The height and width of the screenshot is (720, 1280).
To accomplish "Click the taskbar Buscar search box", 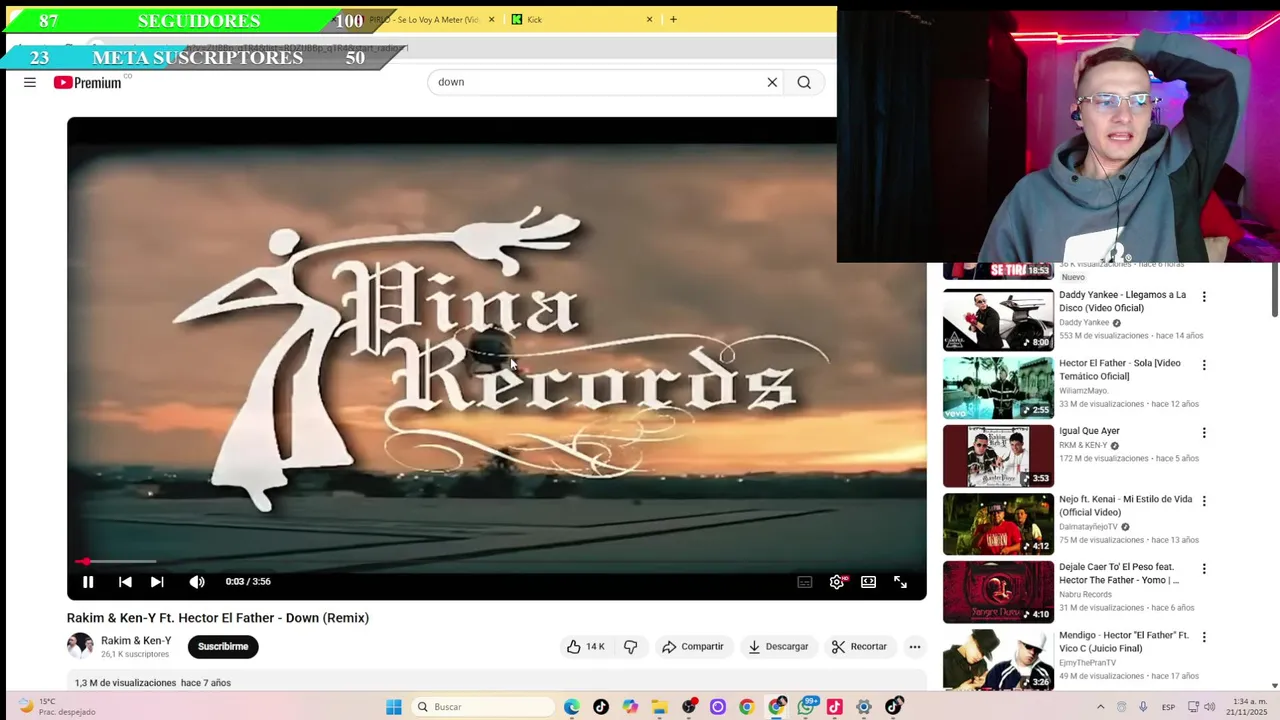I will pos(483,707).
